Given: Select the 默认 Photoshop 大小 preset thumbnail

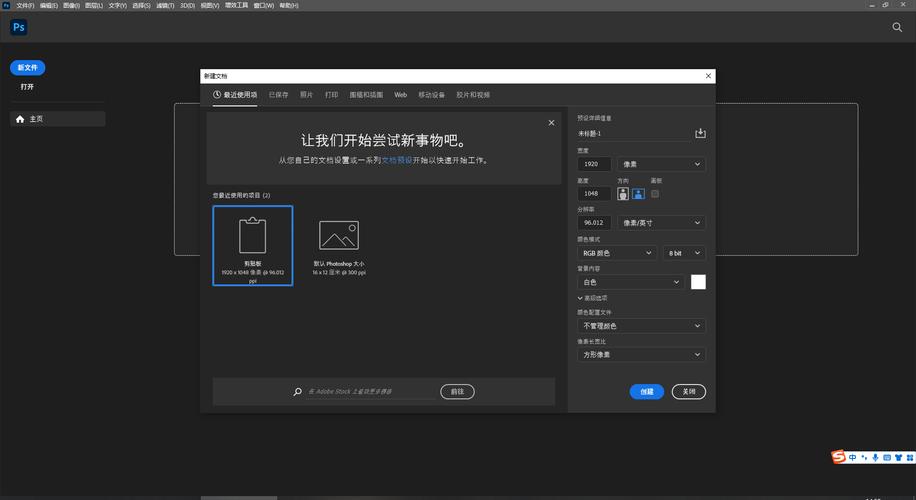Looking at the screenshot, I should [x=339, y=245].
